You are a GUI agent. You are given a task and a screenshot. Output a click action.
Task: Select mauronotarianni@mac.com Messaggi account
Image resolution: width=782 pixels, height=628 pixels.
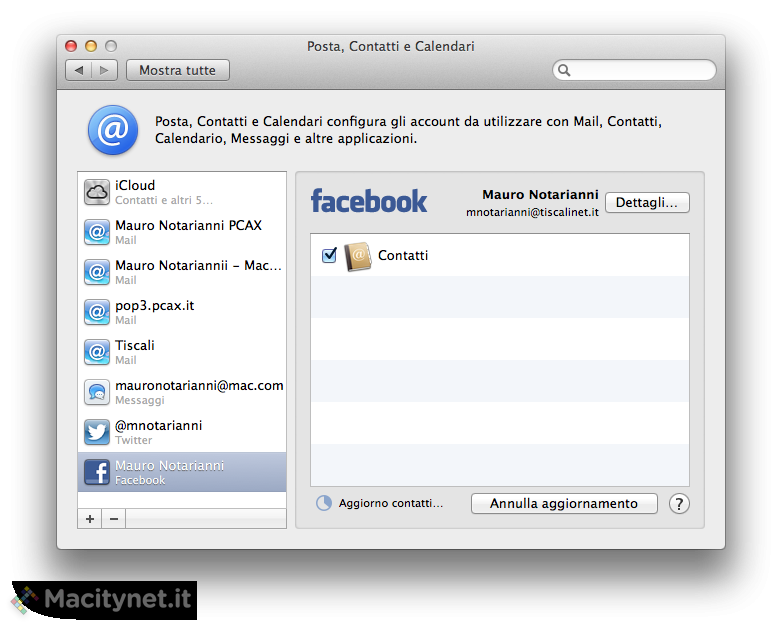(182, 392)
